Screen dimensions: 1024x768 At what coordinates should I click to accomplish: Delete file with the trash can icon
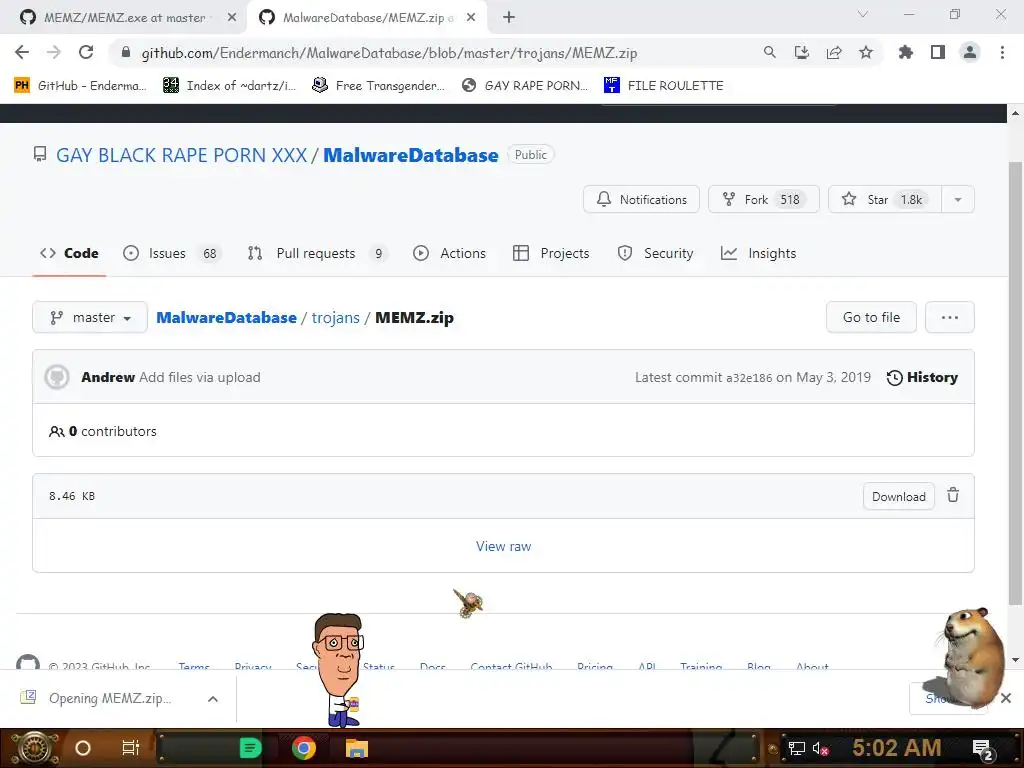(953, 496)
